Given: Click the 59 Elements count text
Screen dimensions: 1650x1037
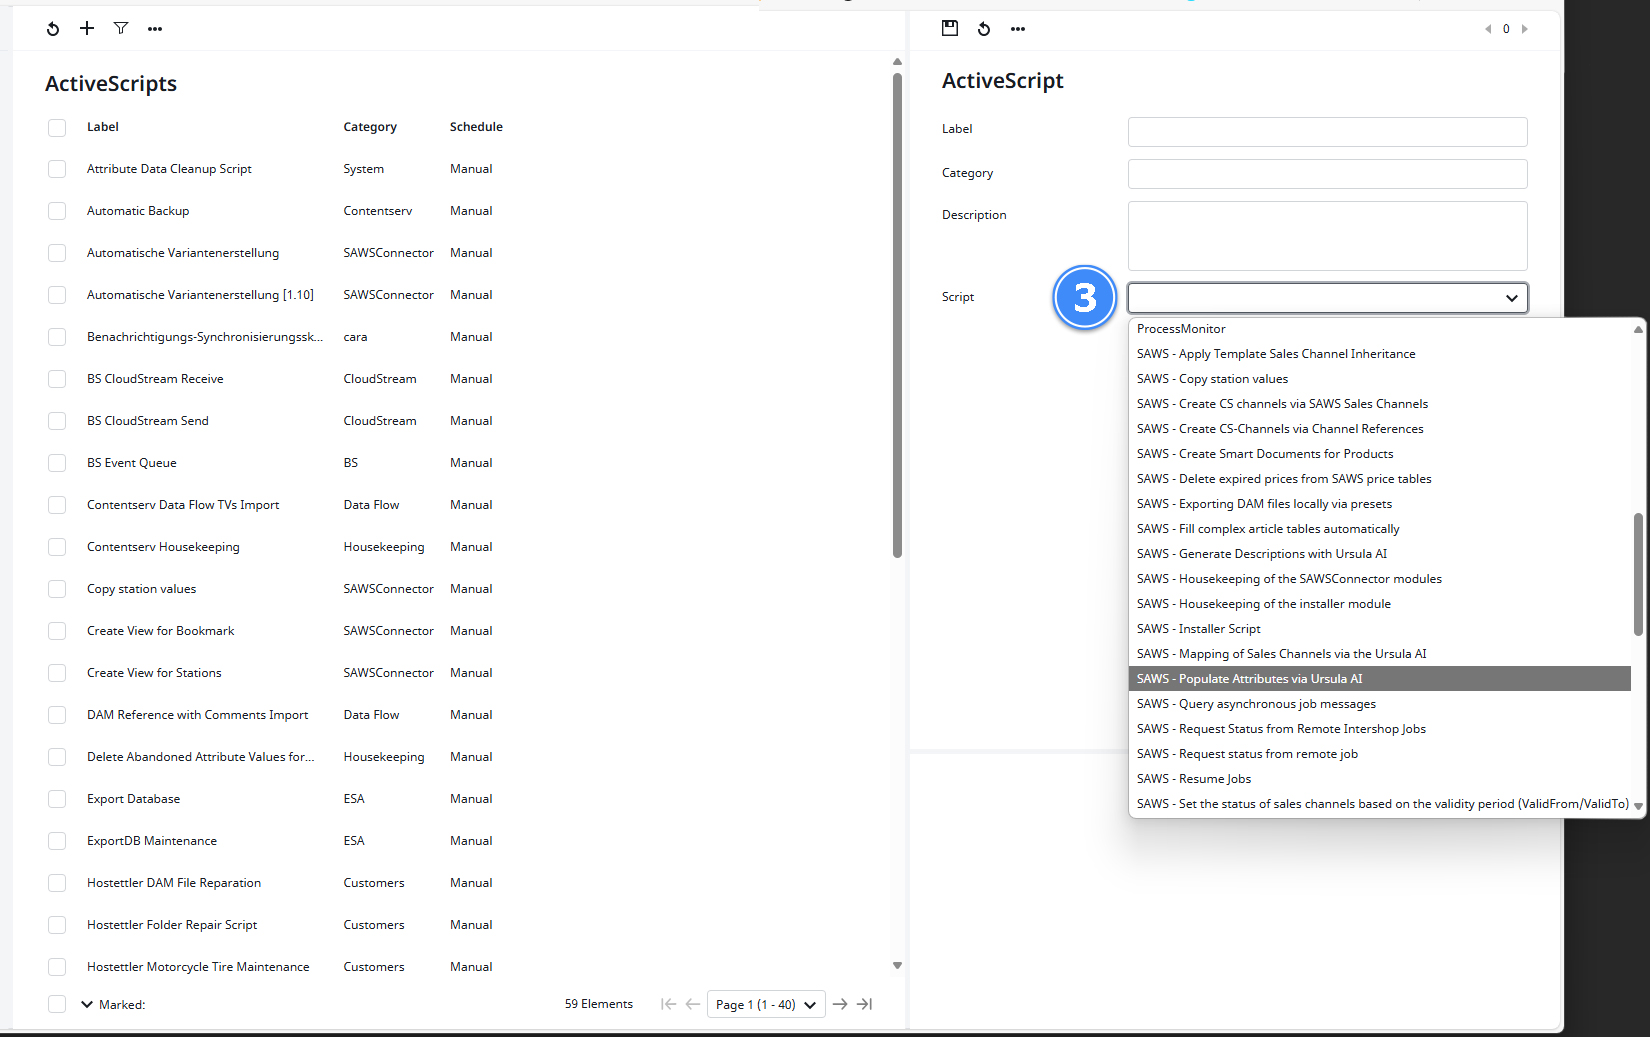Looking at the screenshot, I should 598,1004.
